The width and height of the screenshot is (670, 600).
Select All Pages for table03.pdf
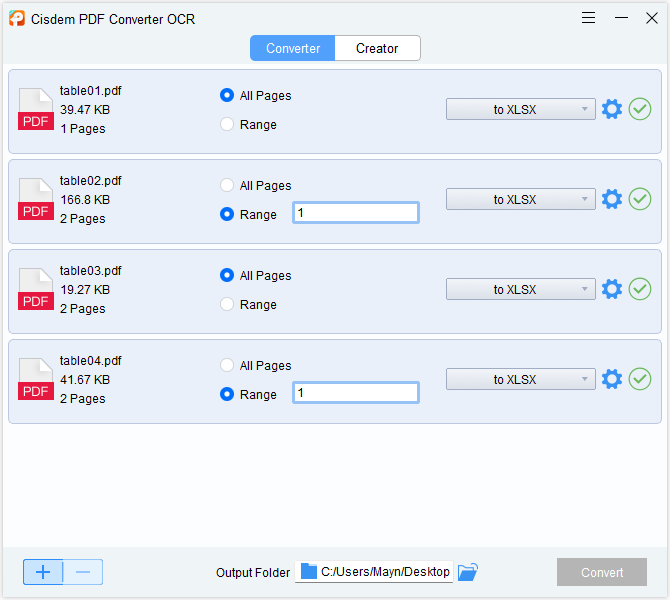(x=256, y=276)
